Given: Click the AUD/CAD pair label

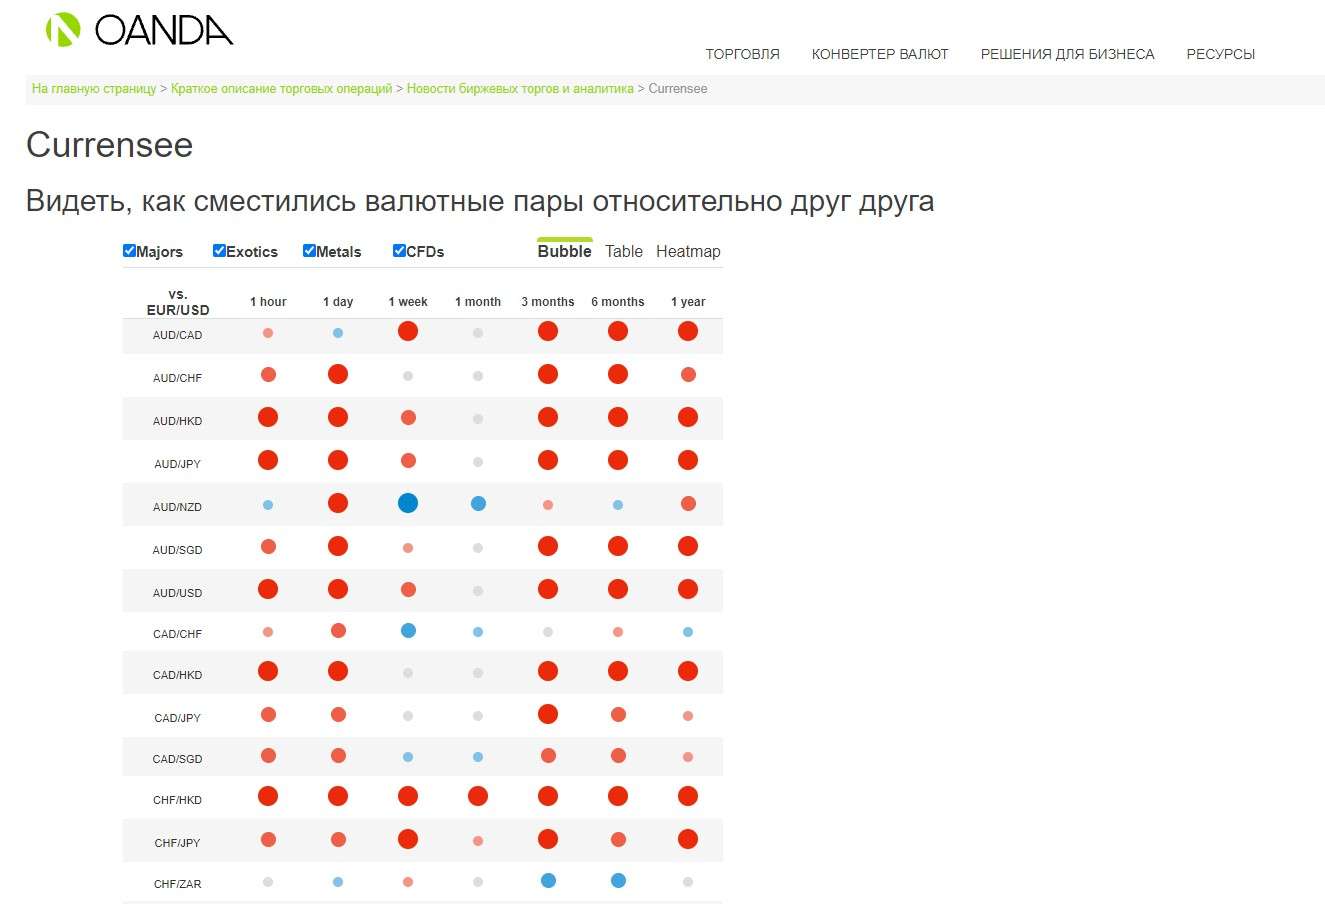Looking at the screenshot, I should 178,335.
